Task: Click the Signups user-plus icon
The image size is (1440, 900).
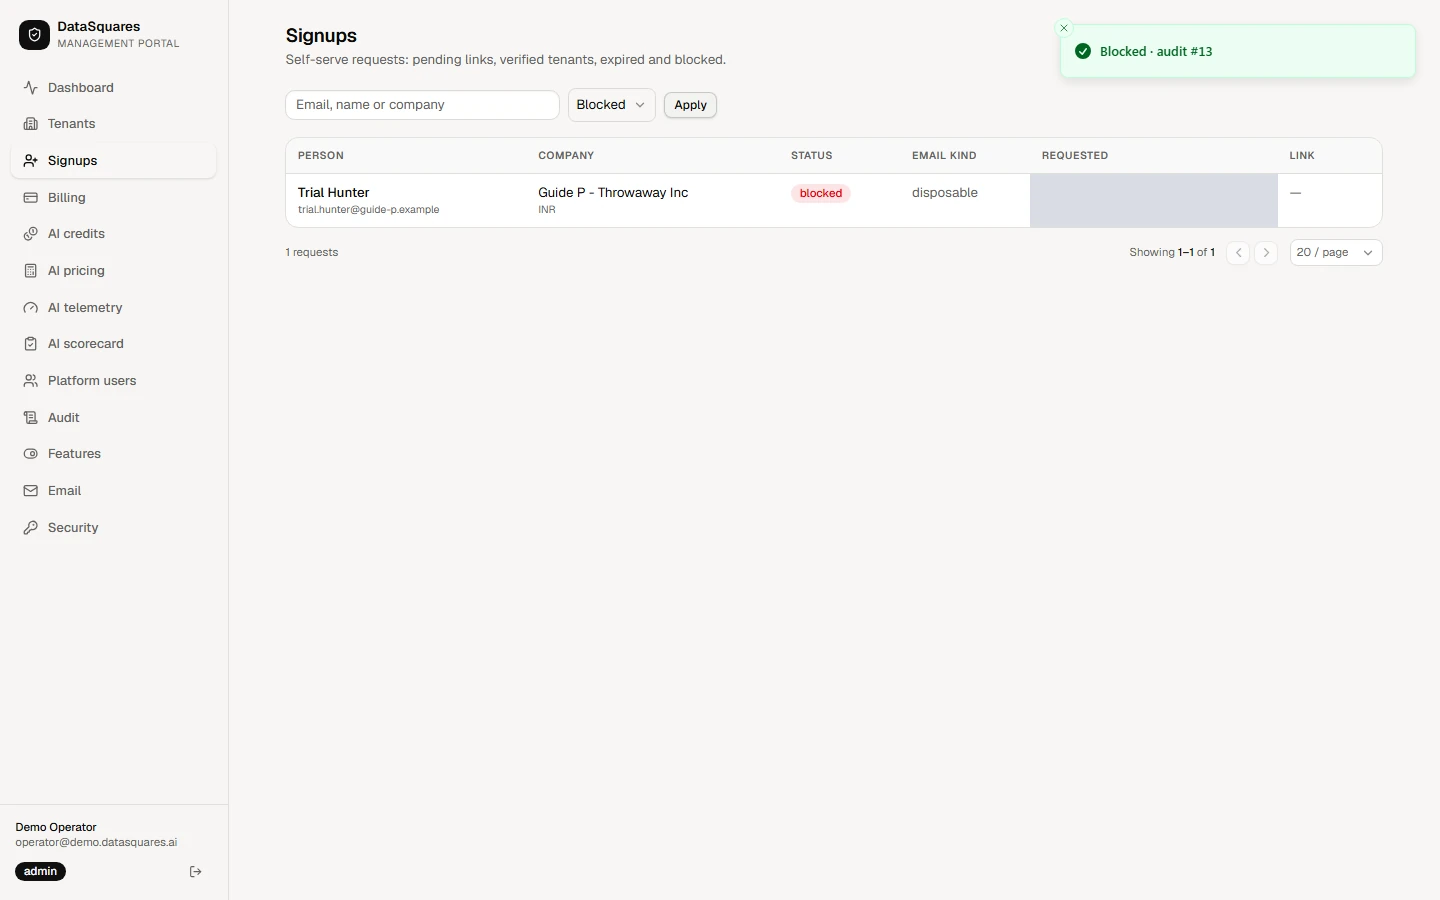Action: click(31, 161)
